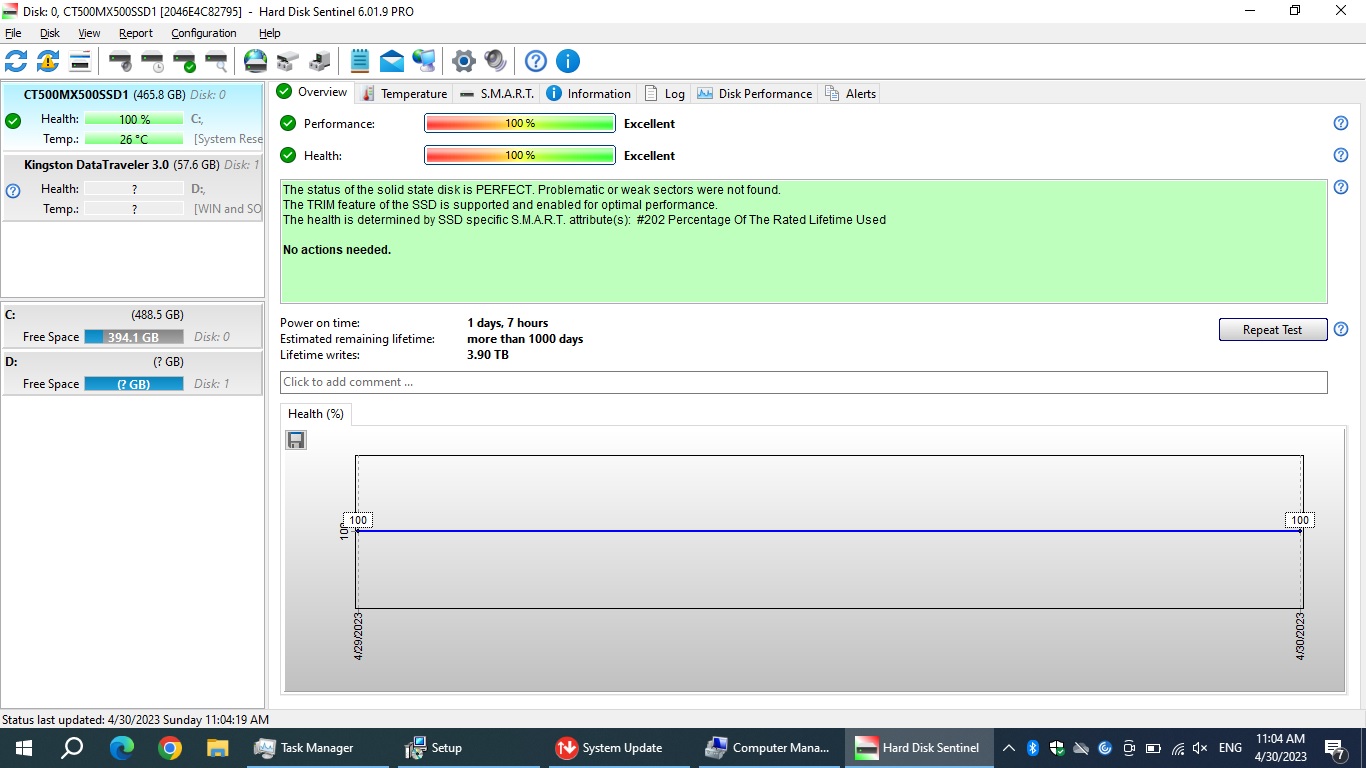
Task: Click the speaker sound toolbar icon
Action: click(495, 61)
